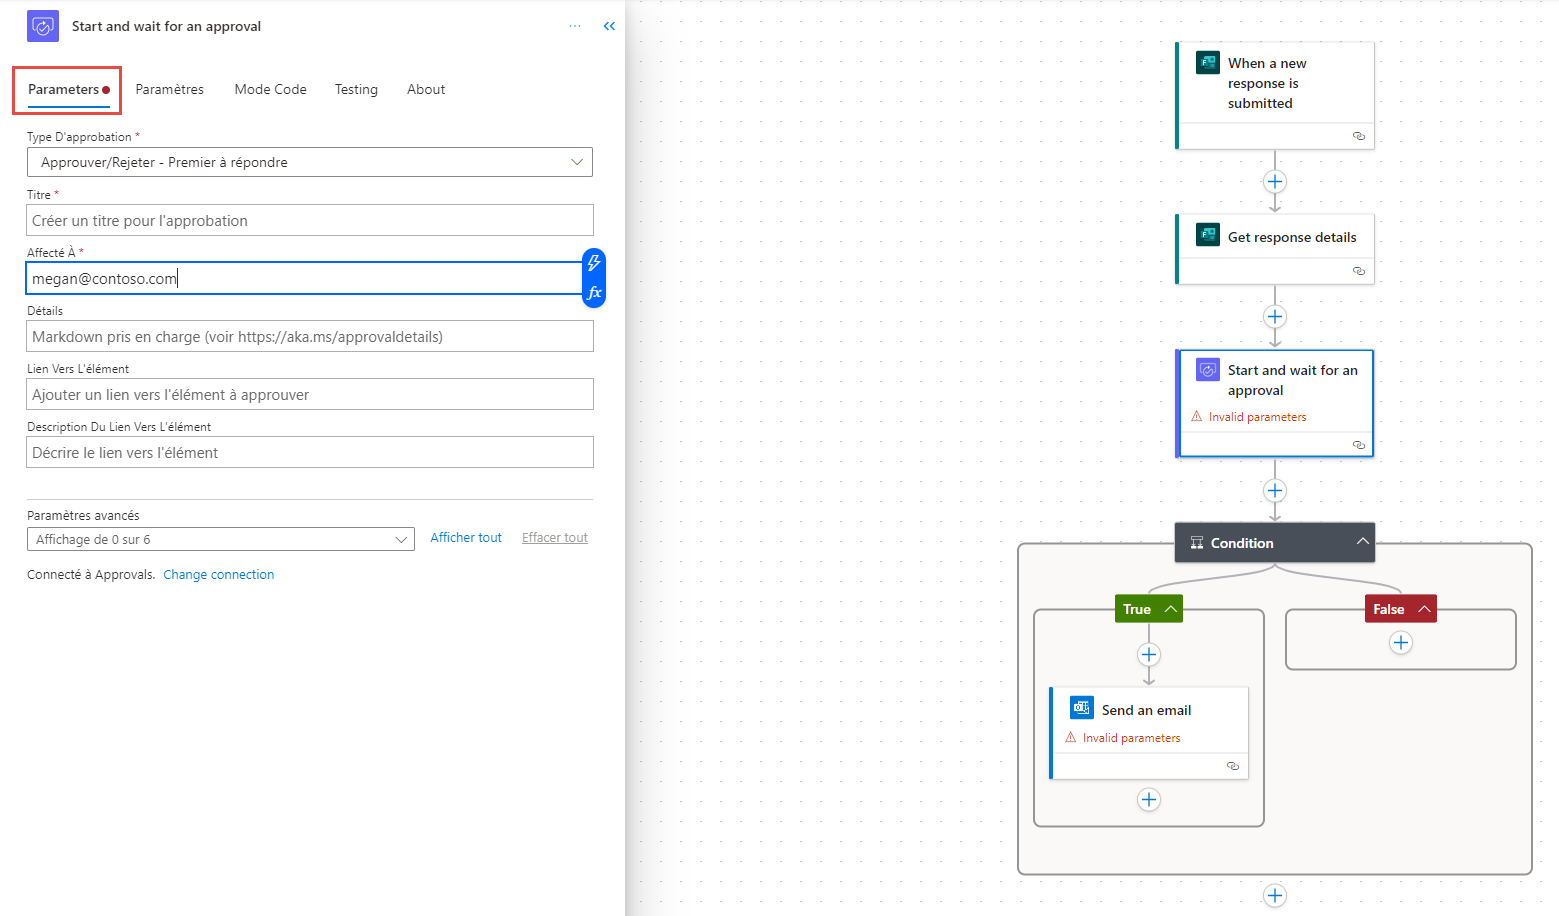This screenshot has width=1559, height=916.
Task: Click the Affecté À input field
Action: click(304, 279)
